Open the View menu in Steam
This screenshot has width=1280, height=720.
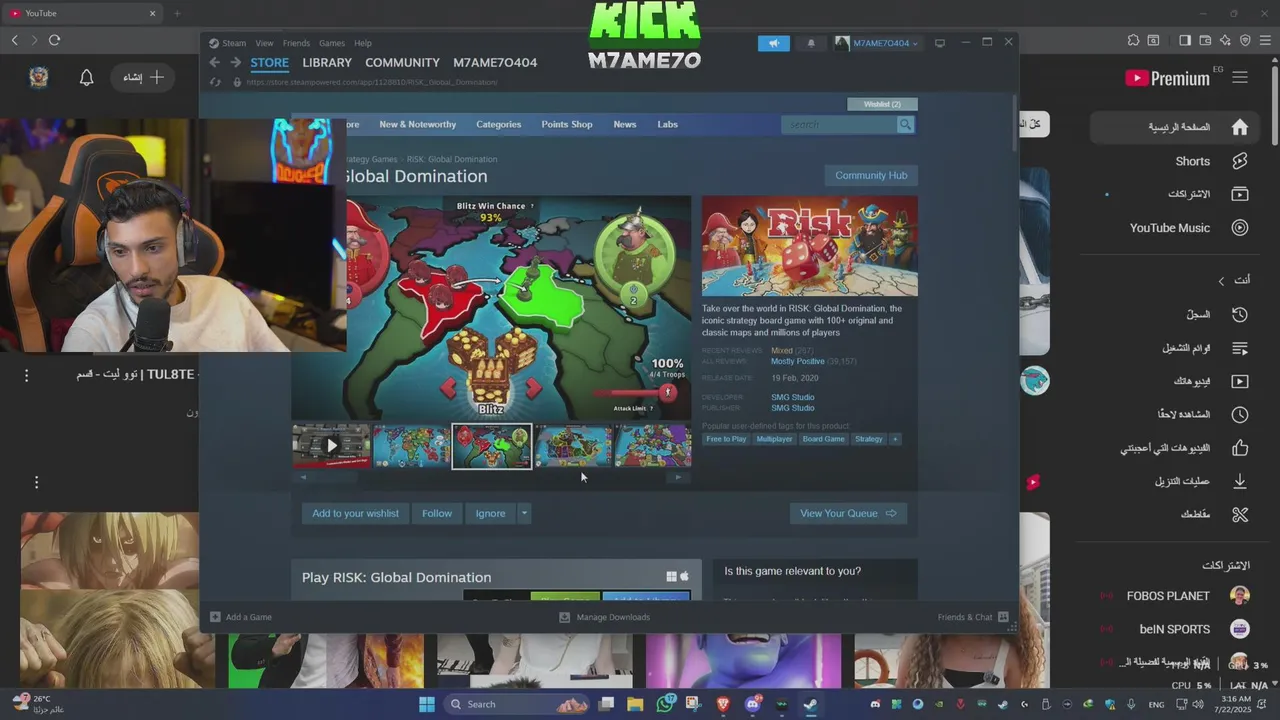click(x=264, y=43)
